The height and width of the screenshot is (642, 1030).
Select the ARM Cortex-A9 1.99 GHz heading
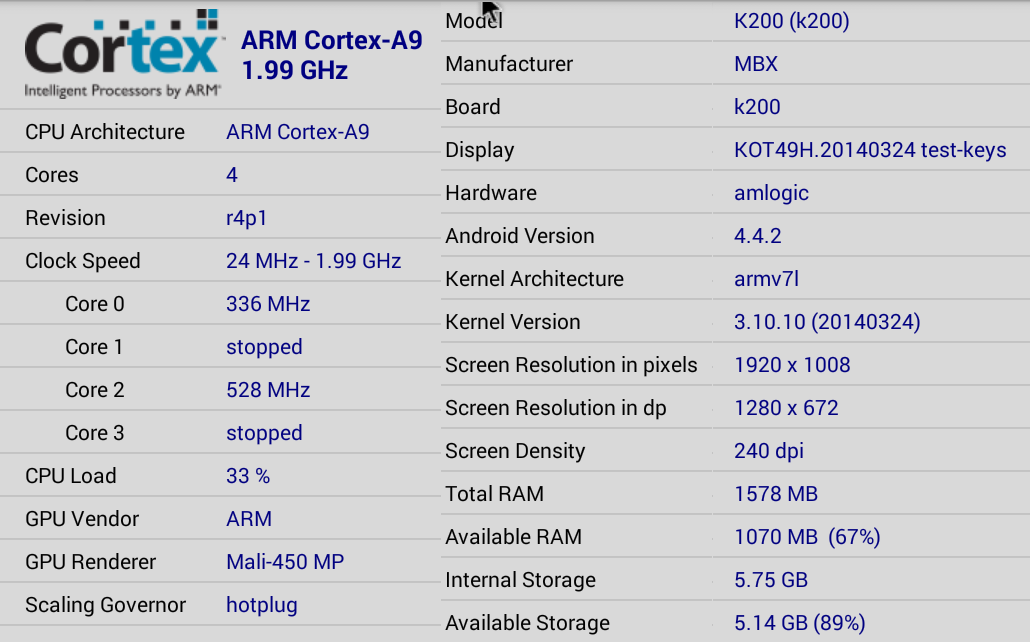pos(332,55)
